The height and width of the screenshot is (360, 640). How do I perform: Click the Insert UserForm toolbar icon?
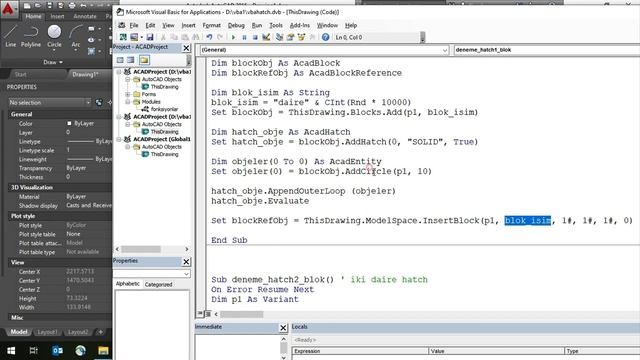click(134, 37)
